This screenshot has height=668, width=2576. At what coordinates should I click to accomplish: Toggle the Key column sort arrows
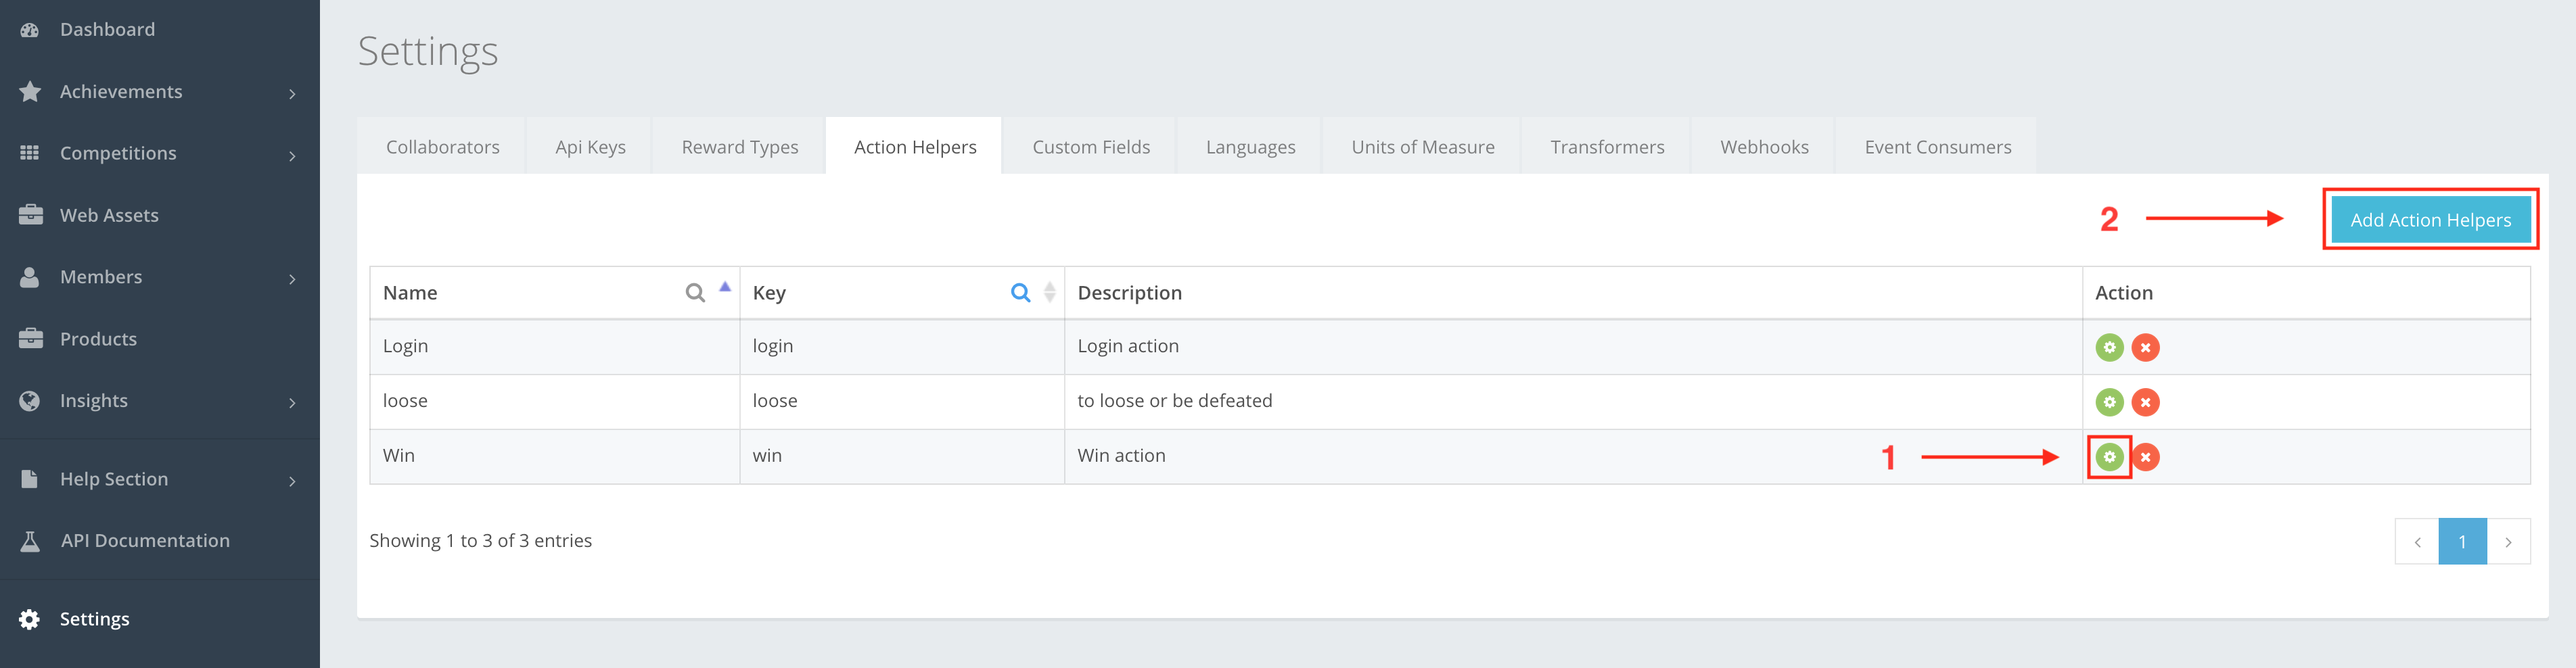tap(1049, 292)
